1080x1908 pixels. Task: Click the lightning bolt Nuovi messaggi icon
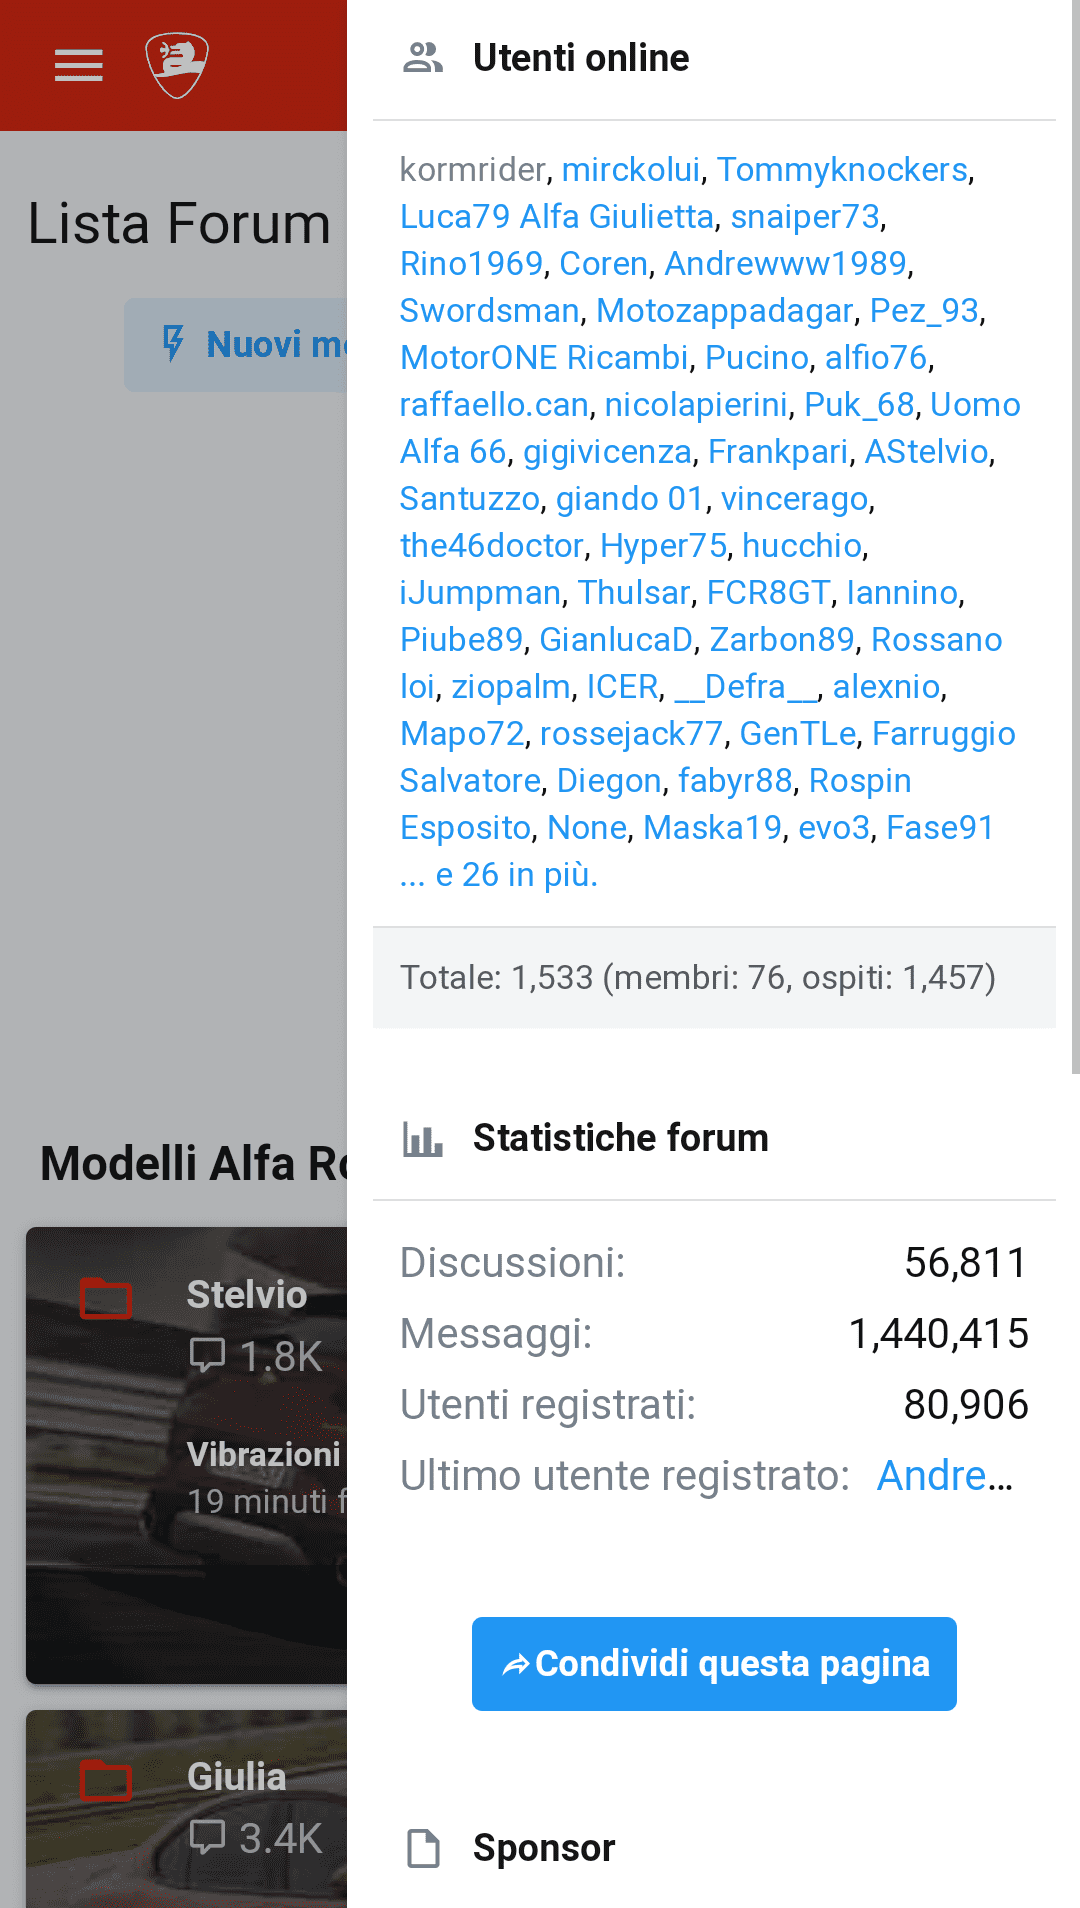click(173, 343)
